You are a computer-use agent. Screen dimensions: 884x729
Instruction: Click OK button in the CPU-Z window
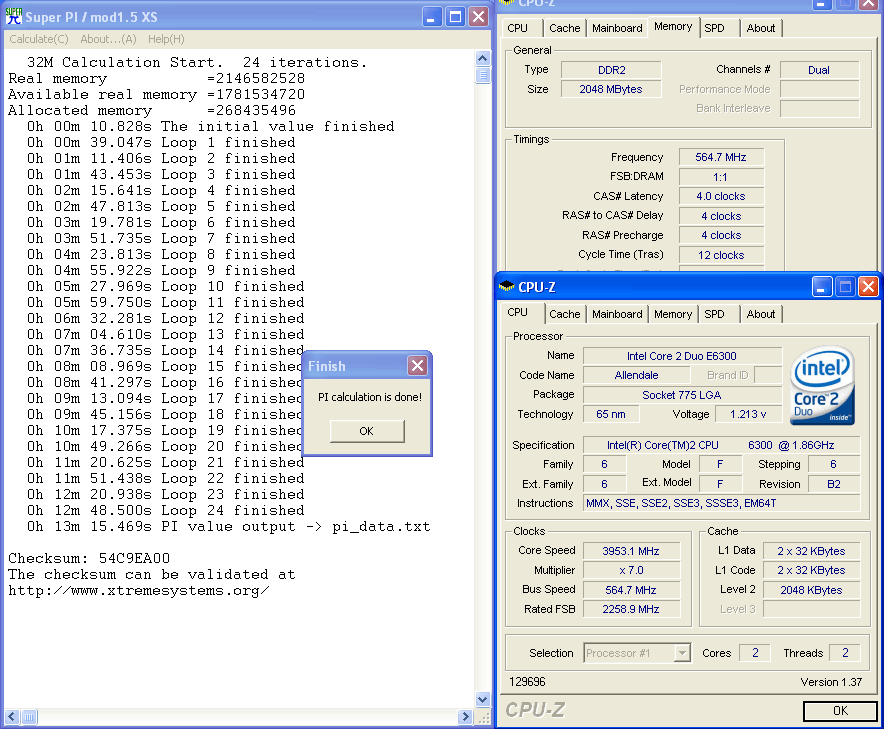840,710
